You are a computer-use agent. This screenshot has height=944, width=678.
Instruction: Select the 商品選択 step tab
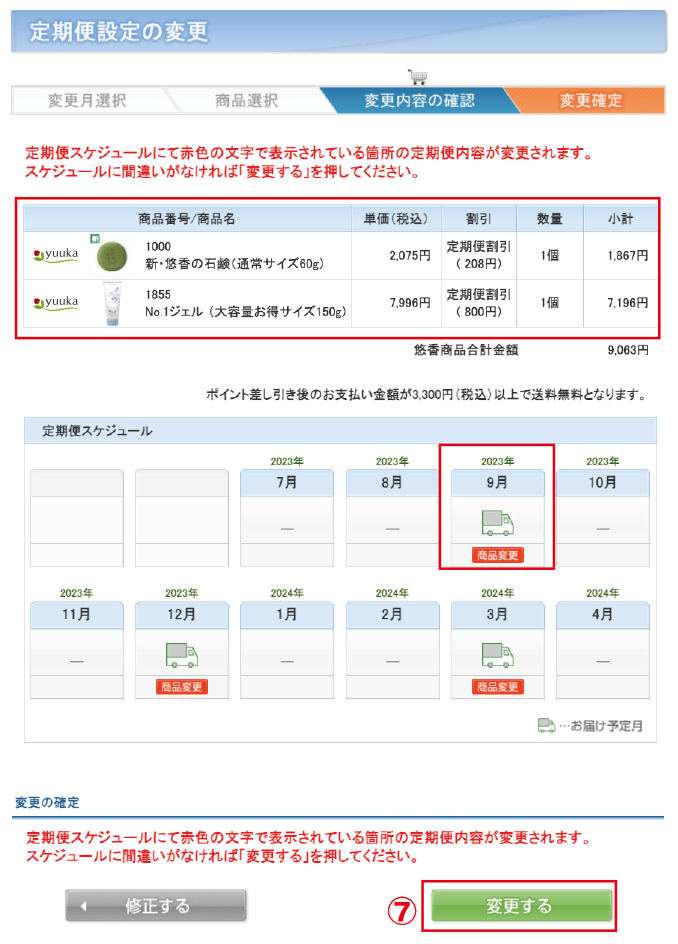point(247,101)
